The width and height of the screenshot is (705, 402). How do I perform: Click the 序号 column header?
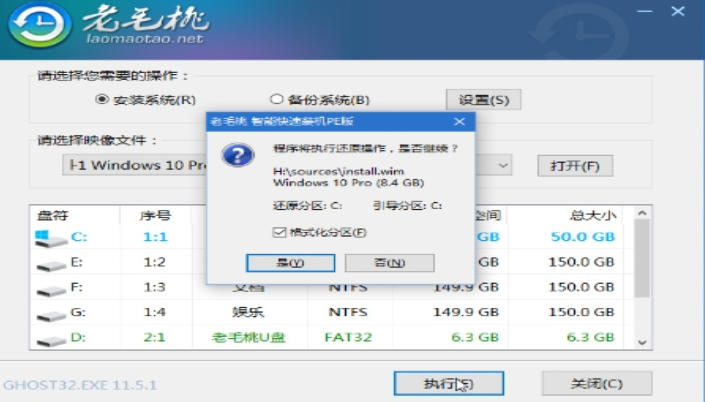pyautogui.click(x=155, y=215)
